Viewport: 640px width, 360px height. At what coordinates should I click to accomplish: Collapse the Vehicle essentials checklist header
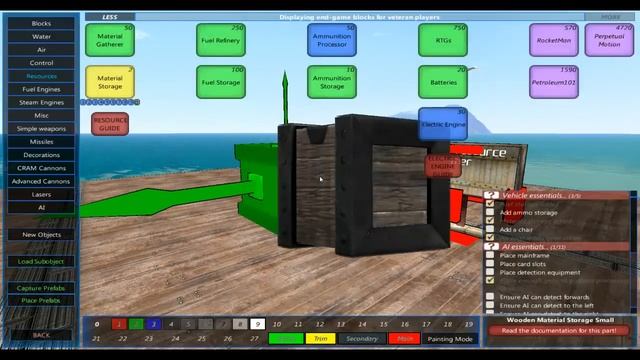556,195
